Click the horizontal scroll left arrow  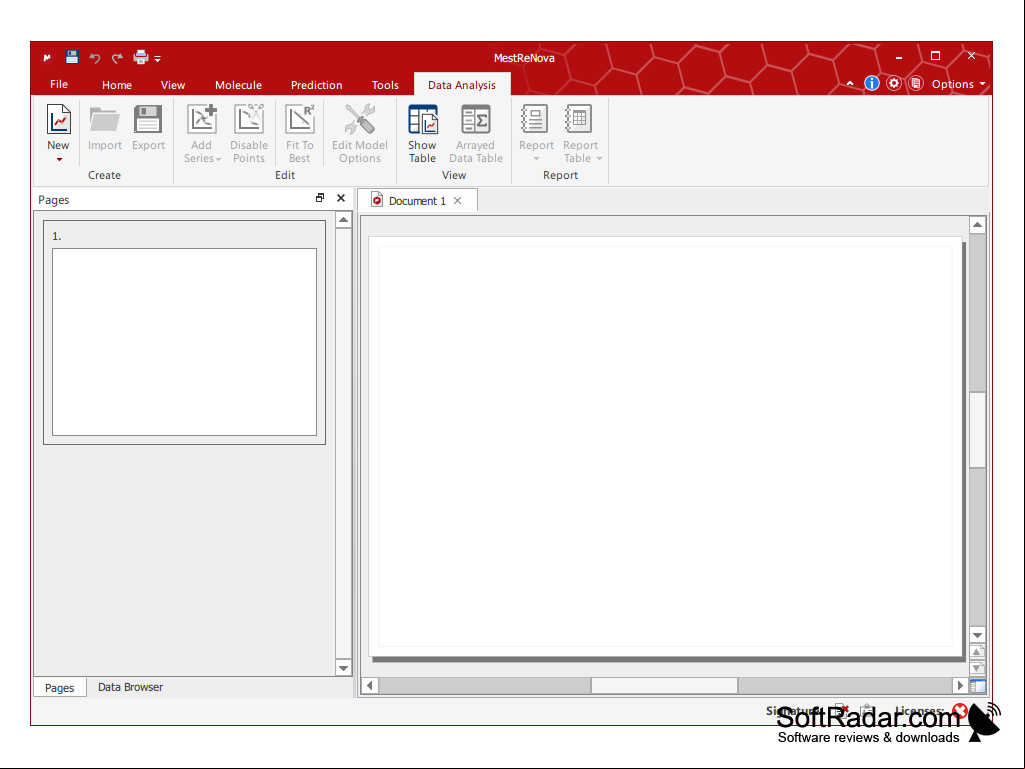[x=370, y=685]
